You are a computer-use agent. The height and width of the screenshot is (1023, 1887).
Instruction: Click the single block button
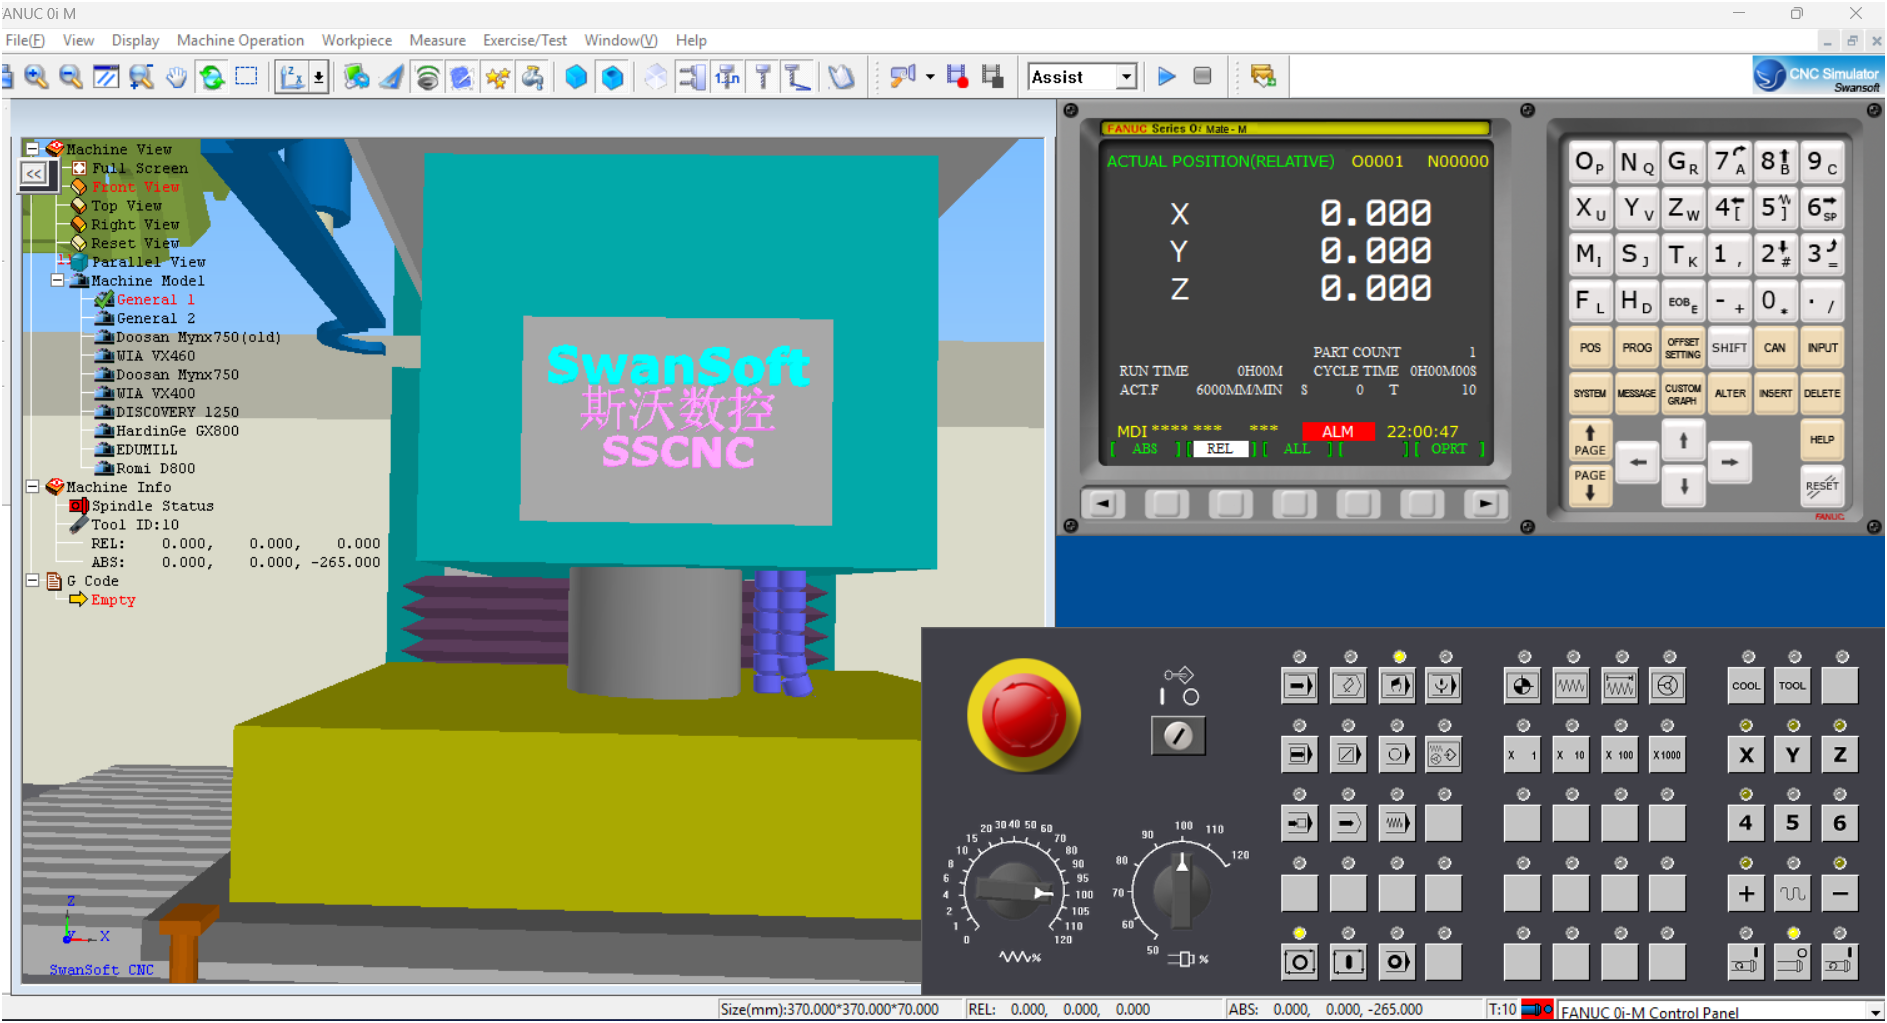(x=1299, y=755)
